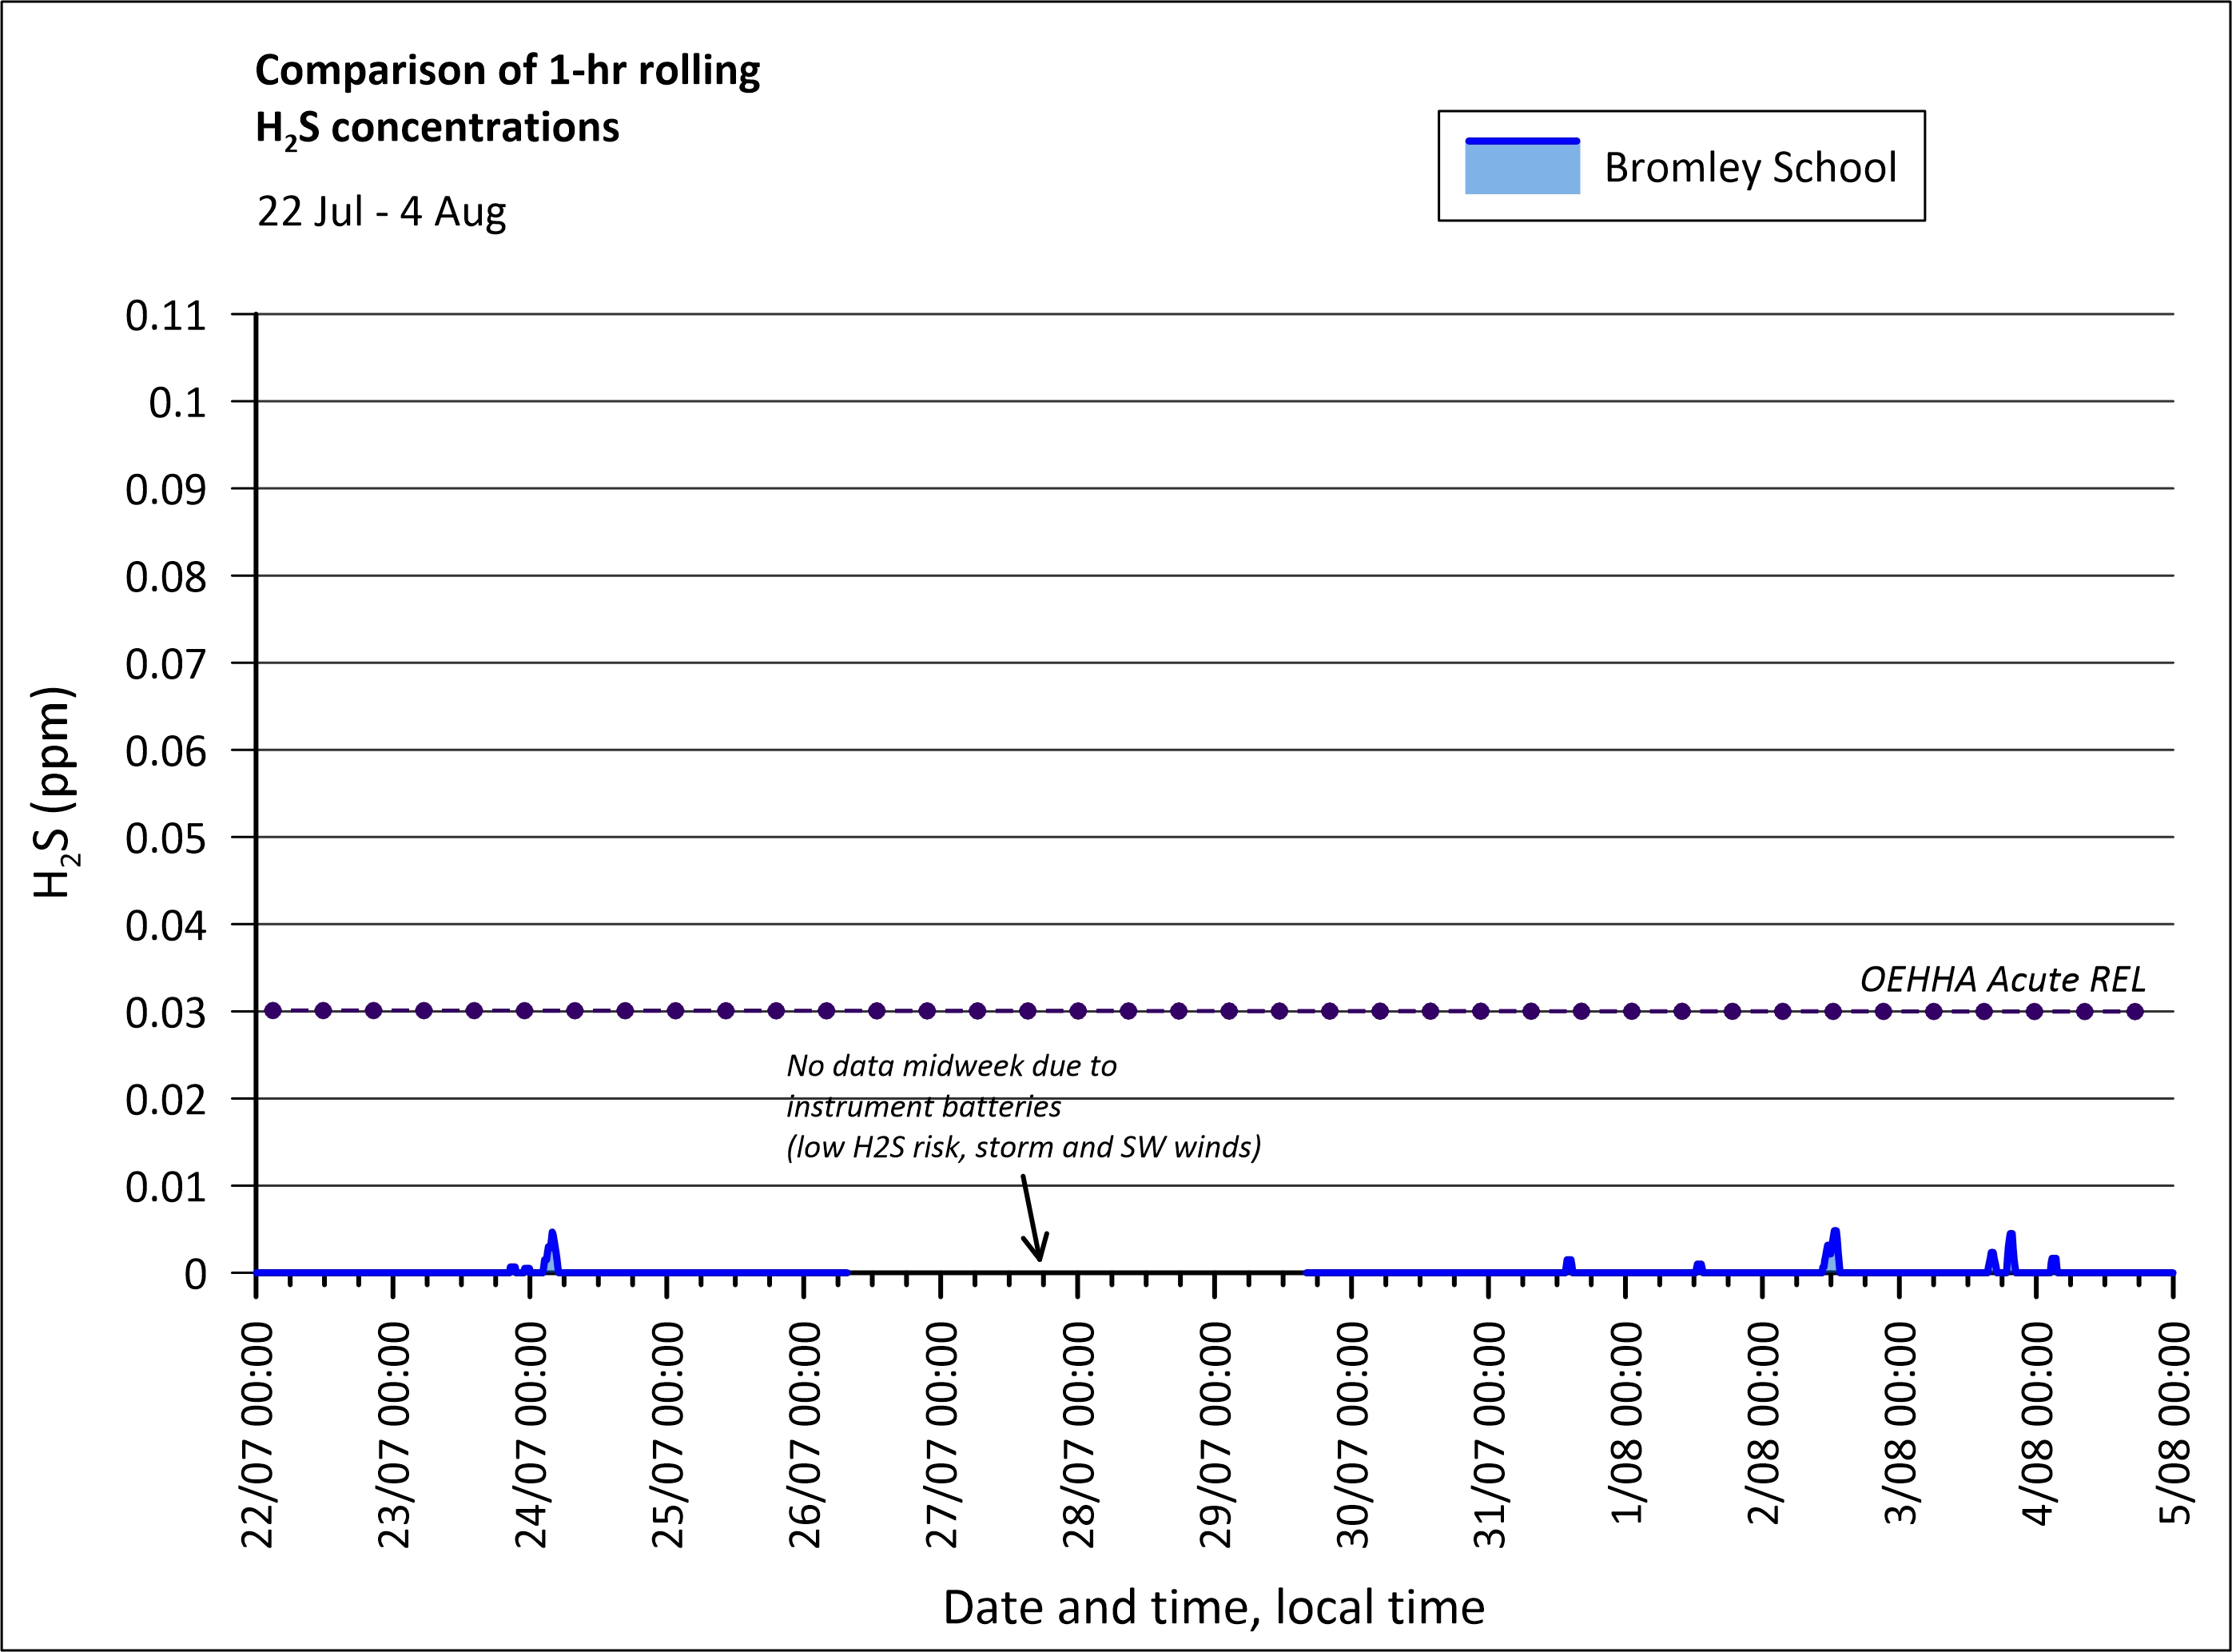Click the '22 Jul - 4 Aug' subtitle
This screenshot has width=2232, height=1652.
pyautogui.click(x=381, y=212)
